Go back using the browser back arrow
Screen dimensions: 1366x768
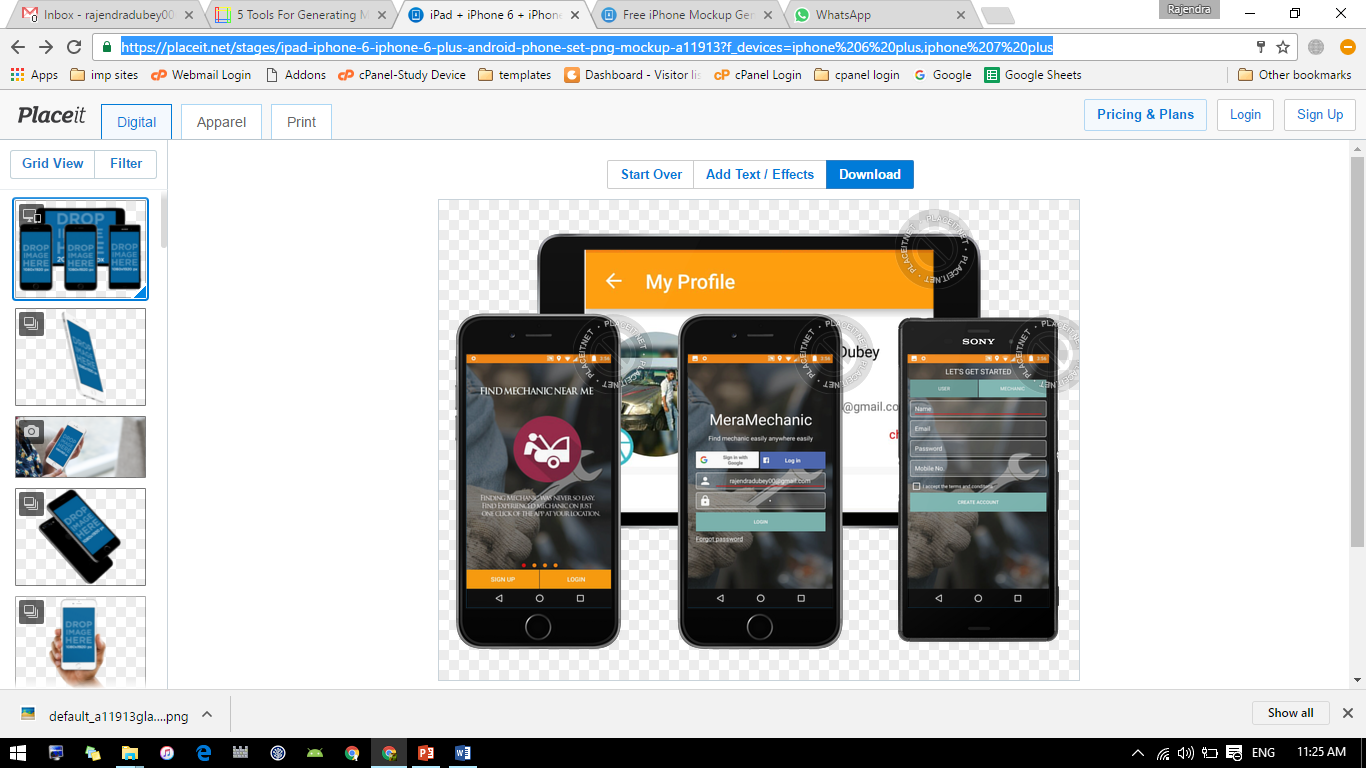(18, 47)
